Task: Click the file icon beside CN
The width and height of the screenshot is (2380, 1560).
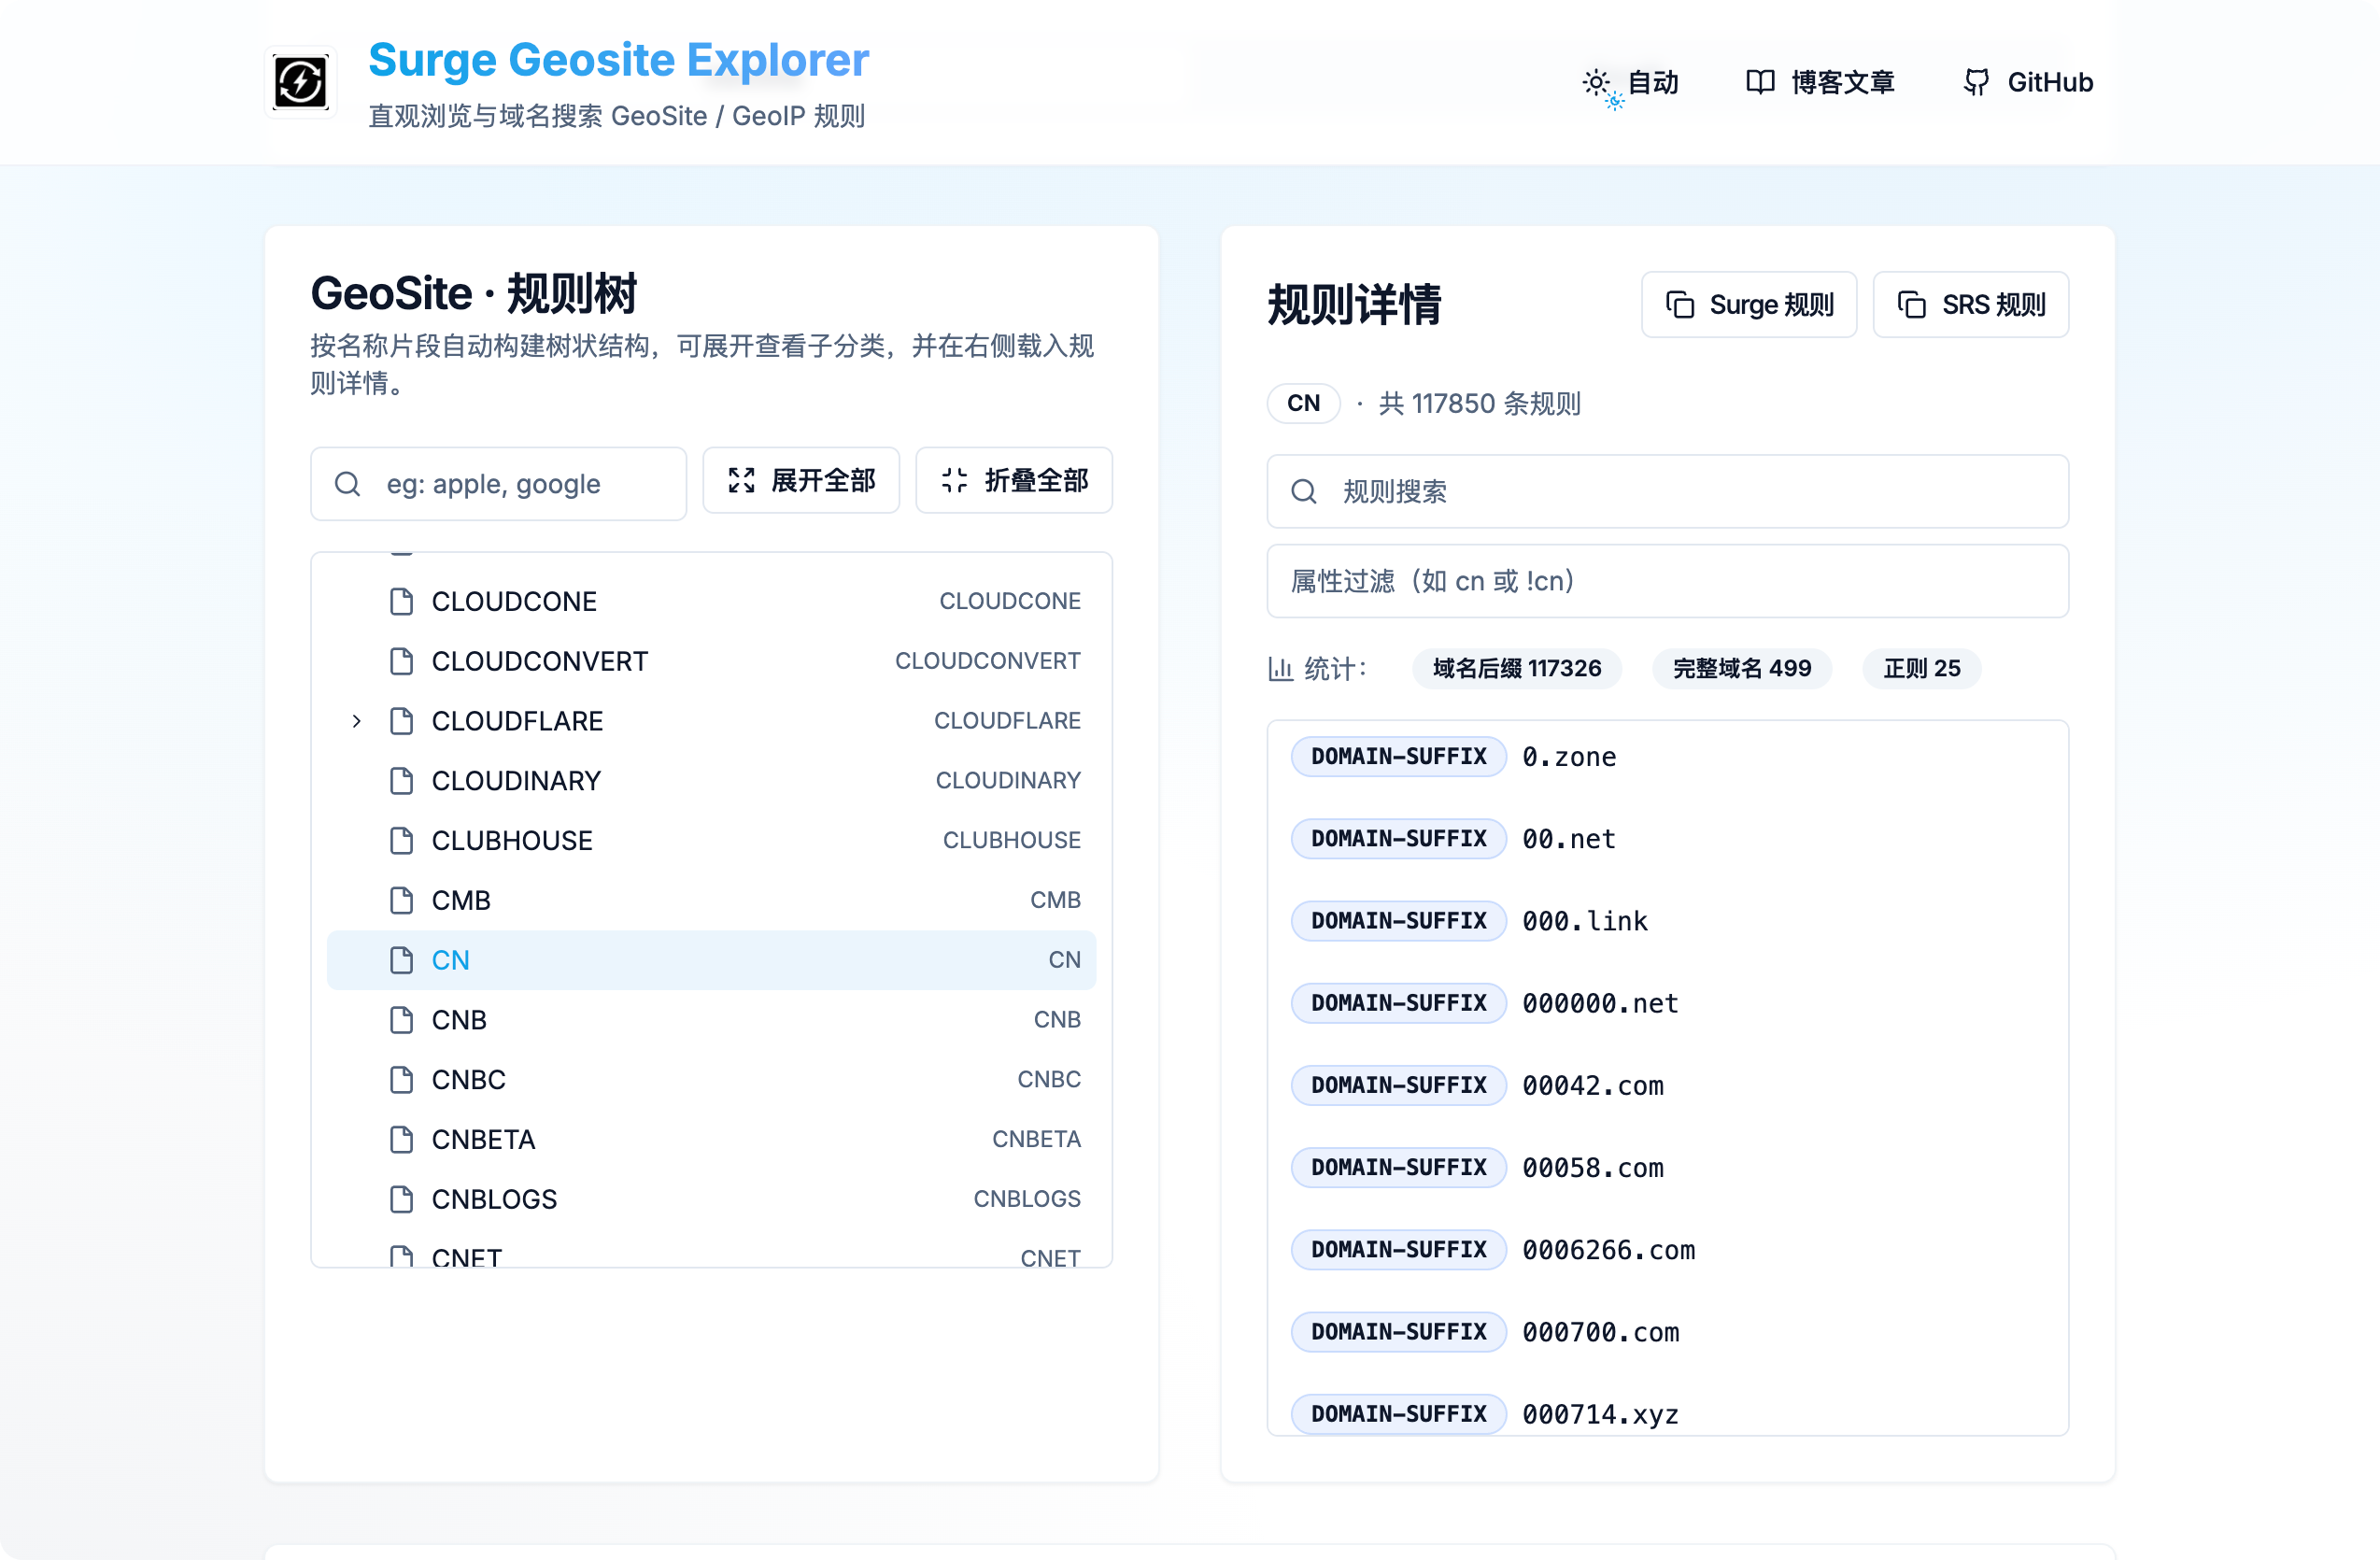Action: coord(401,960)
